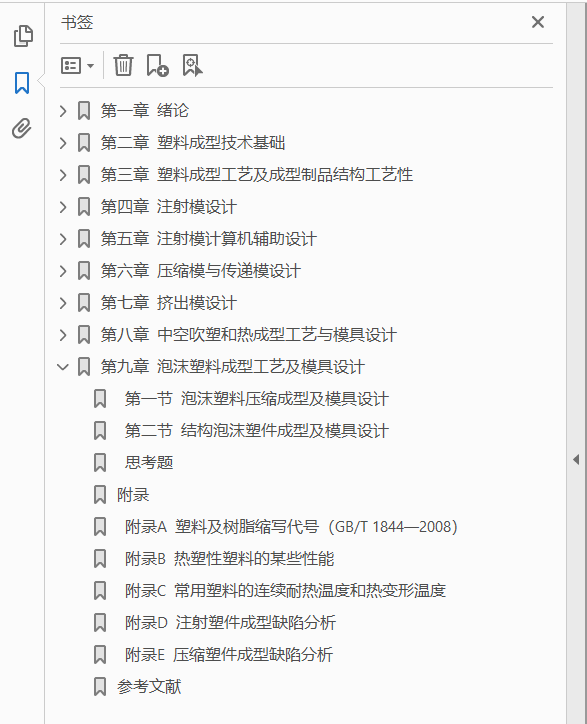Go to 附录 bookmark
The width and height of the screenshot is (587, 724).
pos(133,495)
